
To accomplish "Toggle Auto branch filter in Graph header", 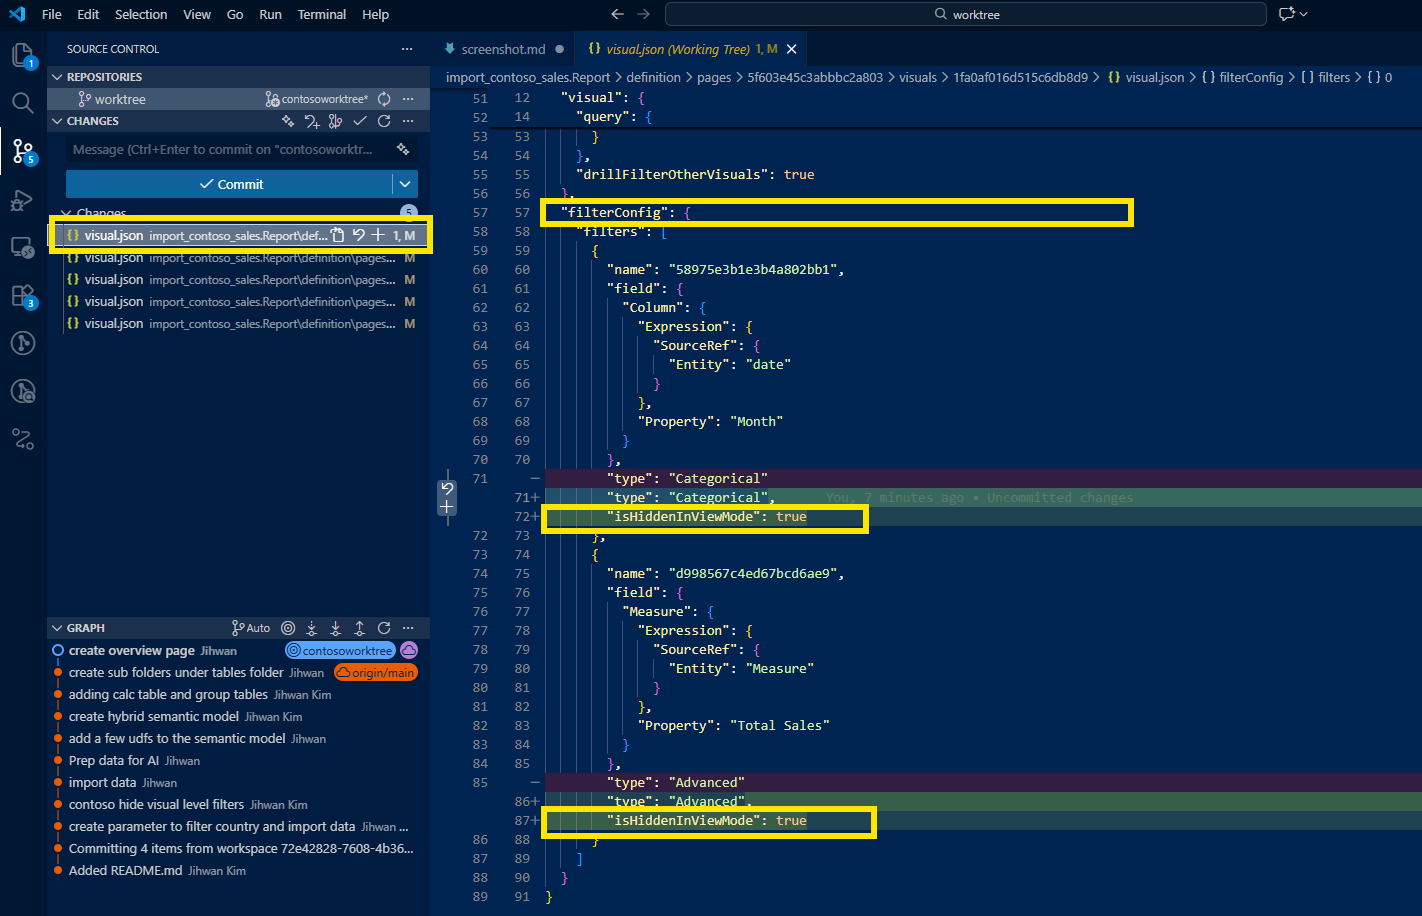I will coord(251,628).
